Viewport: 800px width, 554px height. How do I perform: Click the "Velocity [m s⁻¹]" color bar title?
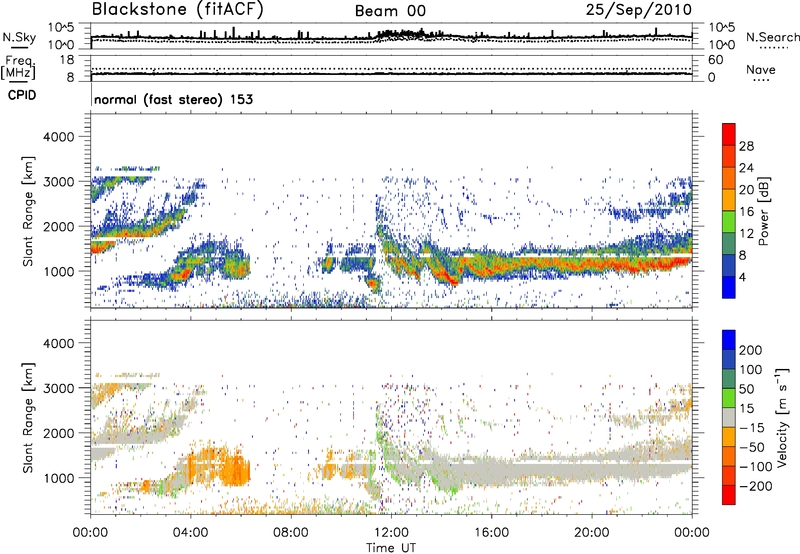point(782,417)
